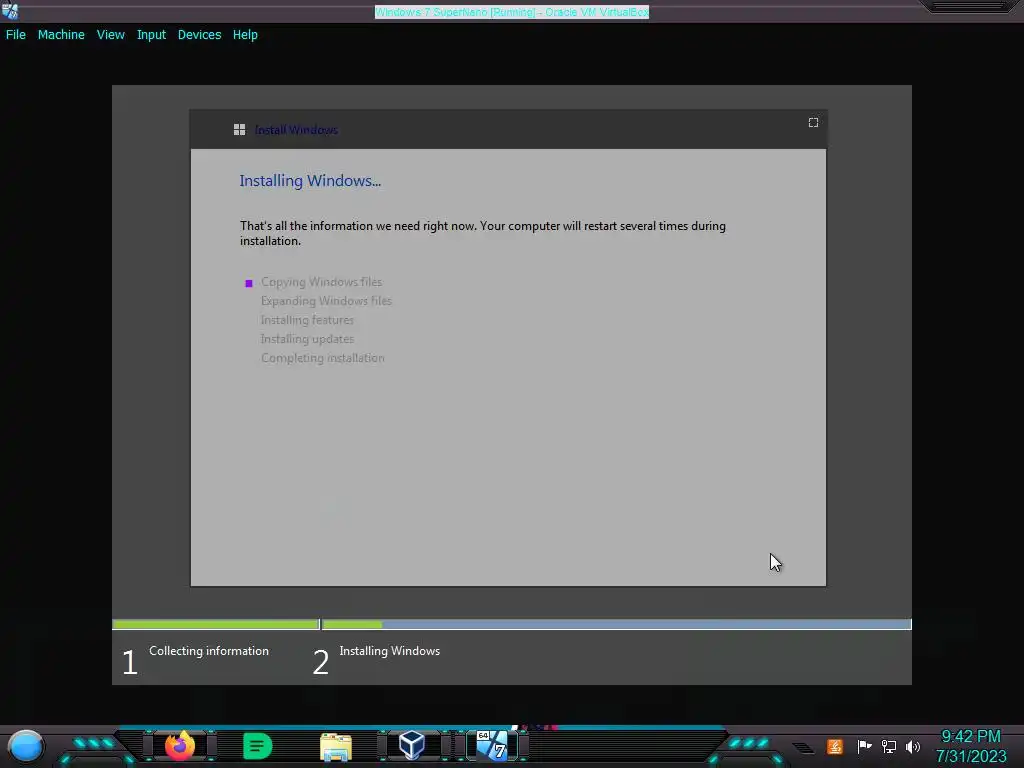Click the VirtualBox window title text
The image size is (1024, 768).
point(512,12)
